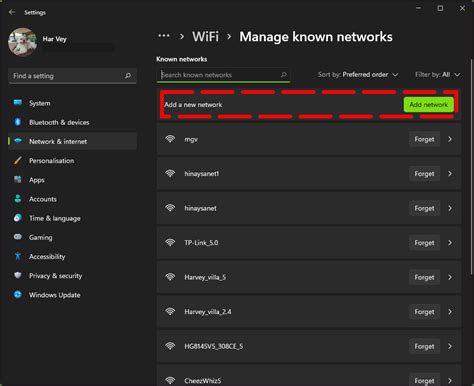The image size is (474, 386).
Task: Select the CheezWhiz5 network name
Action: coord(203,381)
